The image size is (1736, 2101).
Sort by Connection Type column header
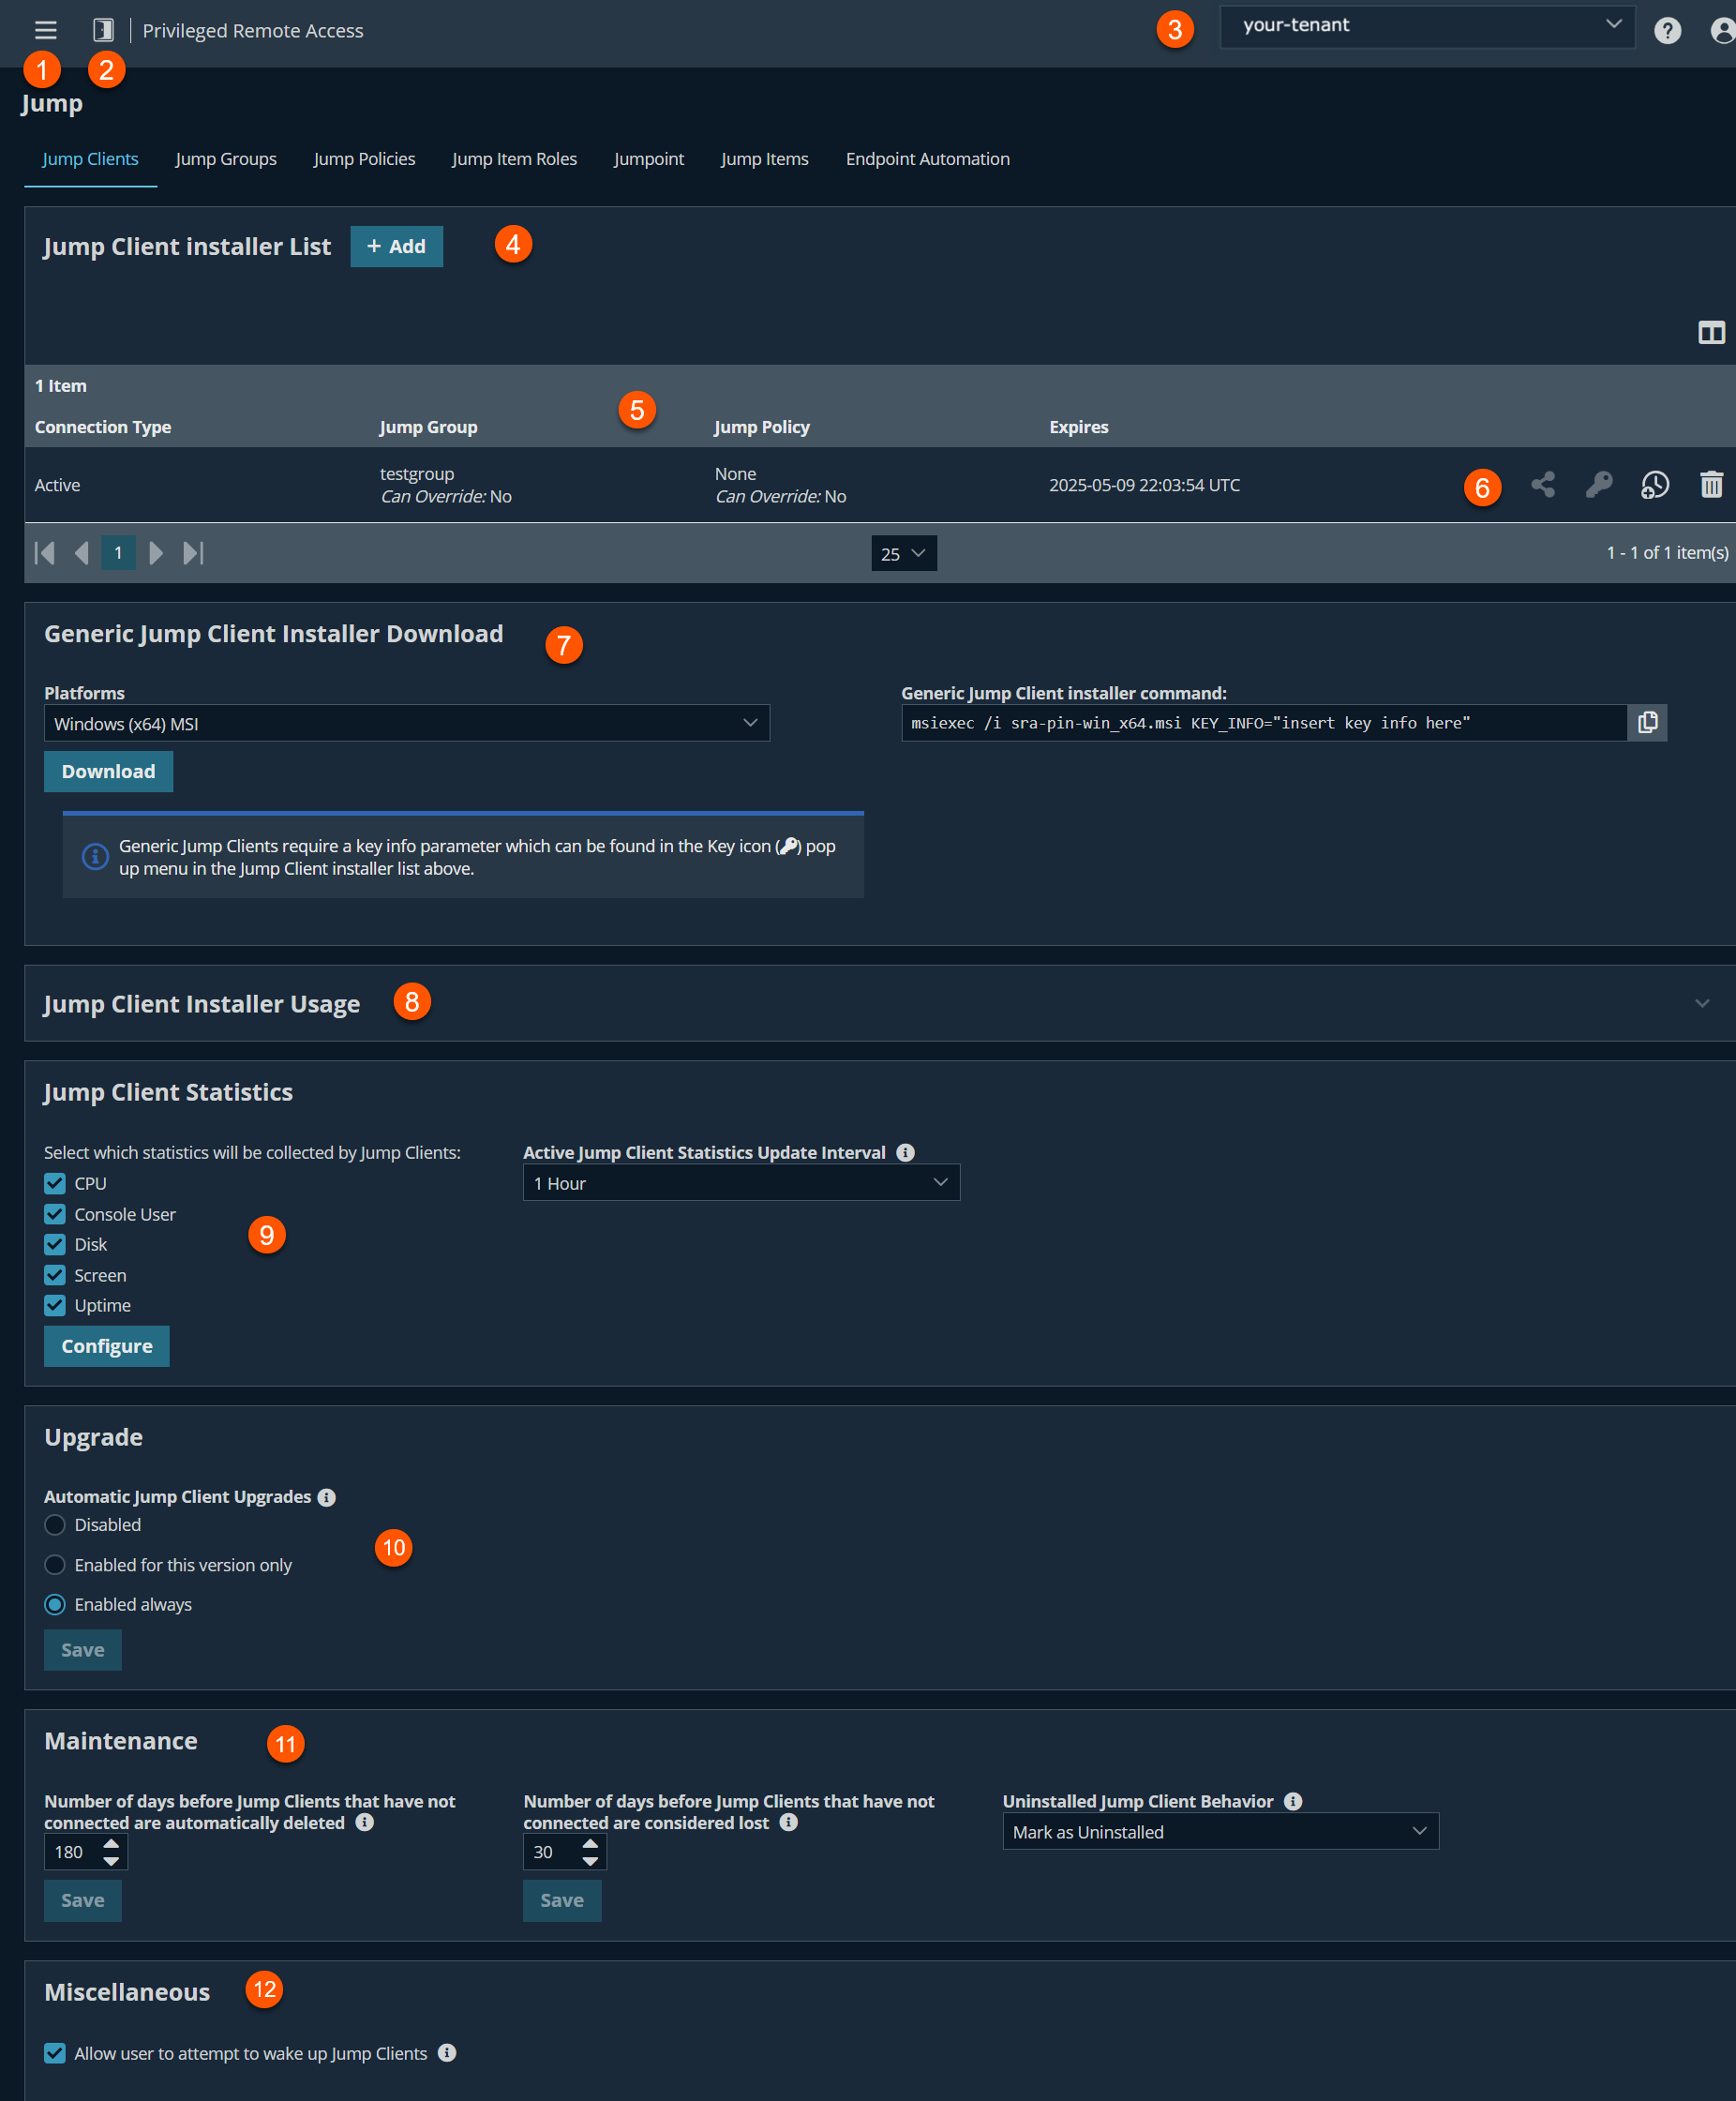pyautogui.click(x=103, y=427)
